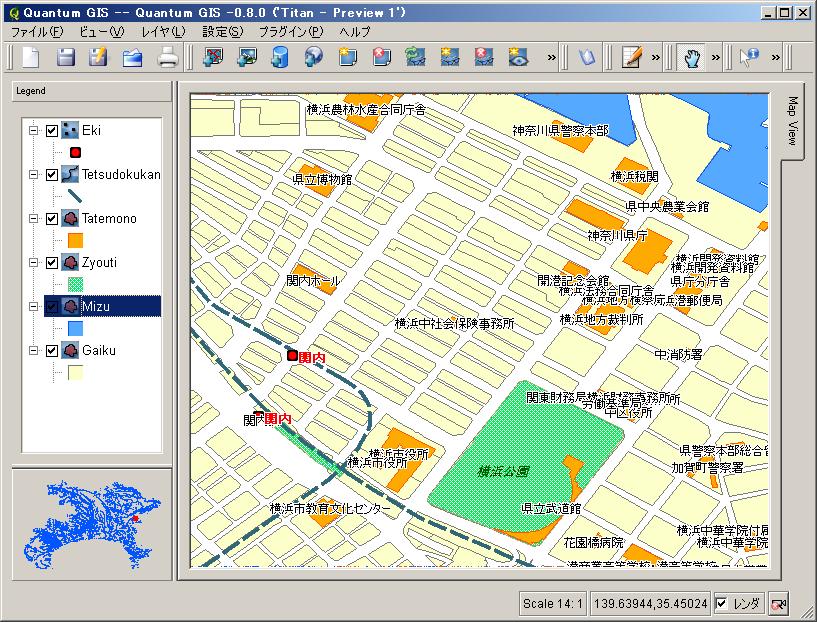Click the pencil editing toolbar icon
Image resolution: width=817 pixels, height=622 pixels.
[632, 57]
